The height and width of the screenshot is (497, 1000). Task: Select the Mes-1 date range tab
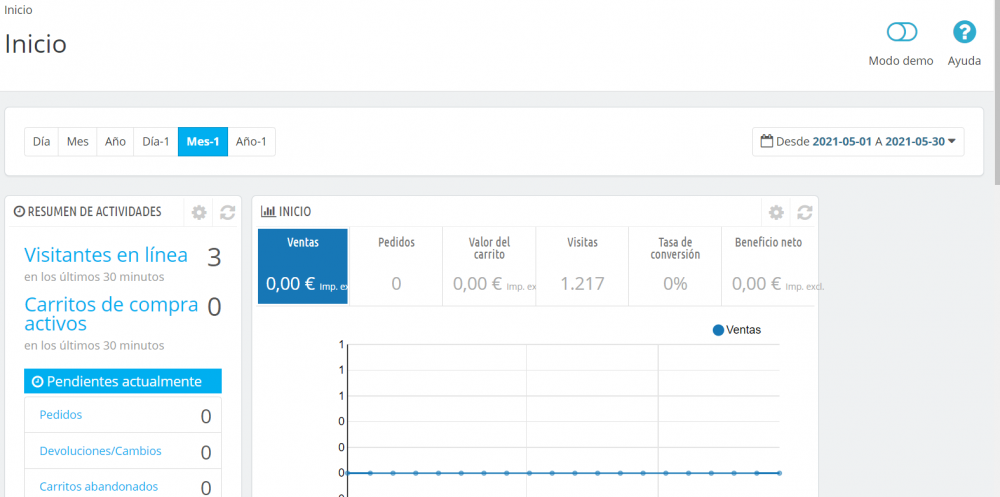point(203,142)
